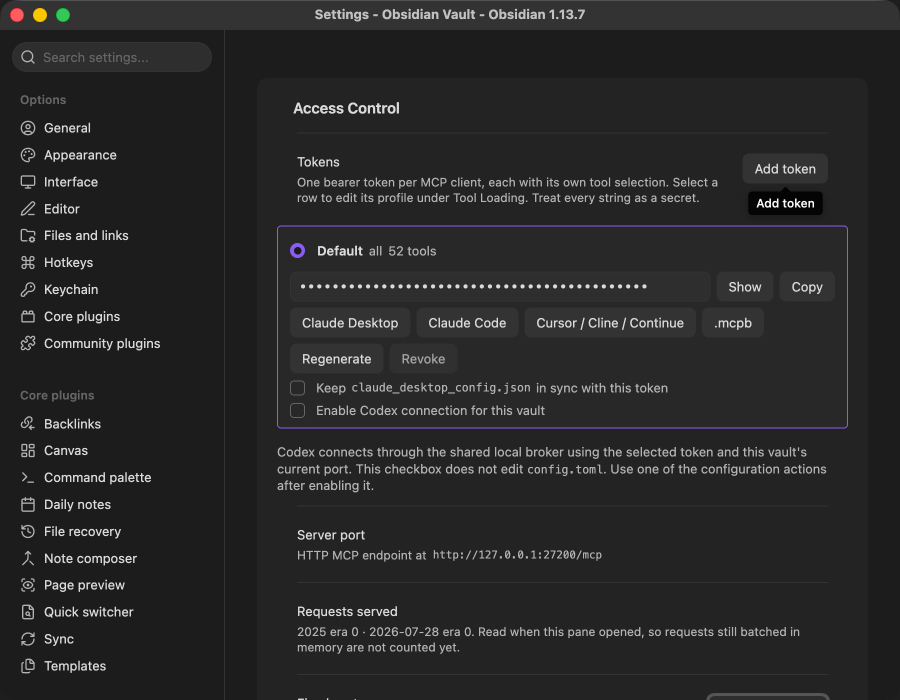Click the .mcpb export button
The width and height of the screenshot is (900, 700).
[732, 323]
